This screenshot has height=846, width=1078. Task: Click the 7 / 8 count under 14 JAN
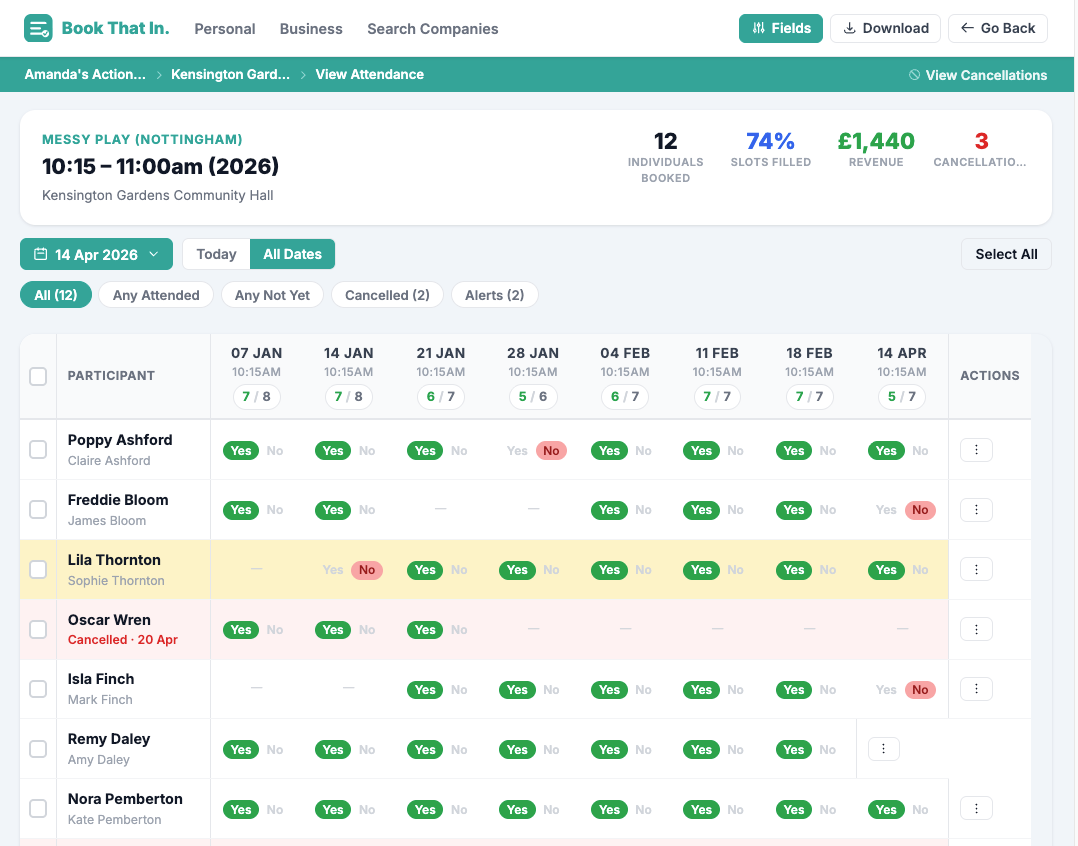349,397
